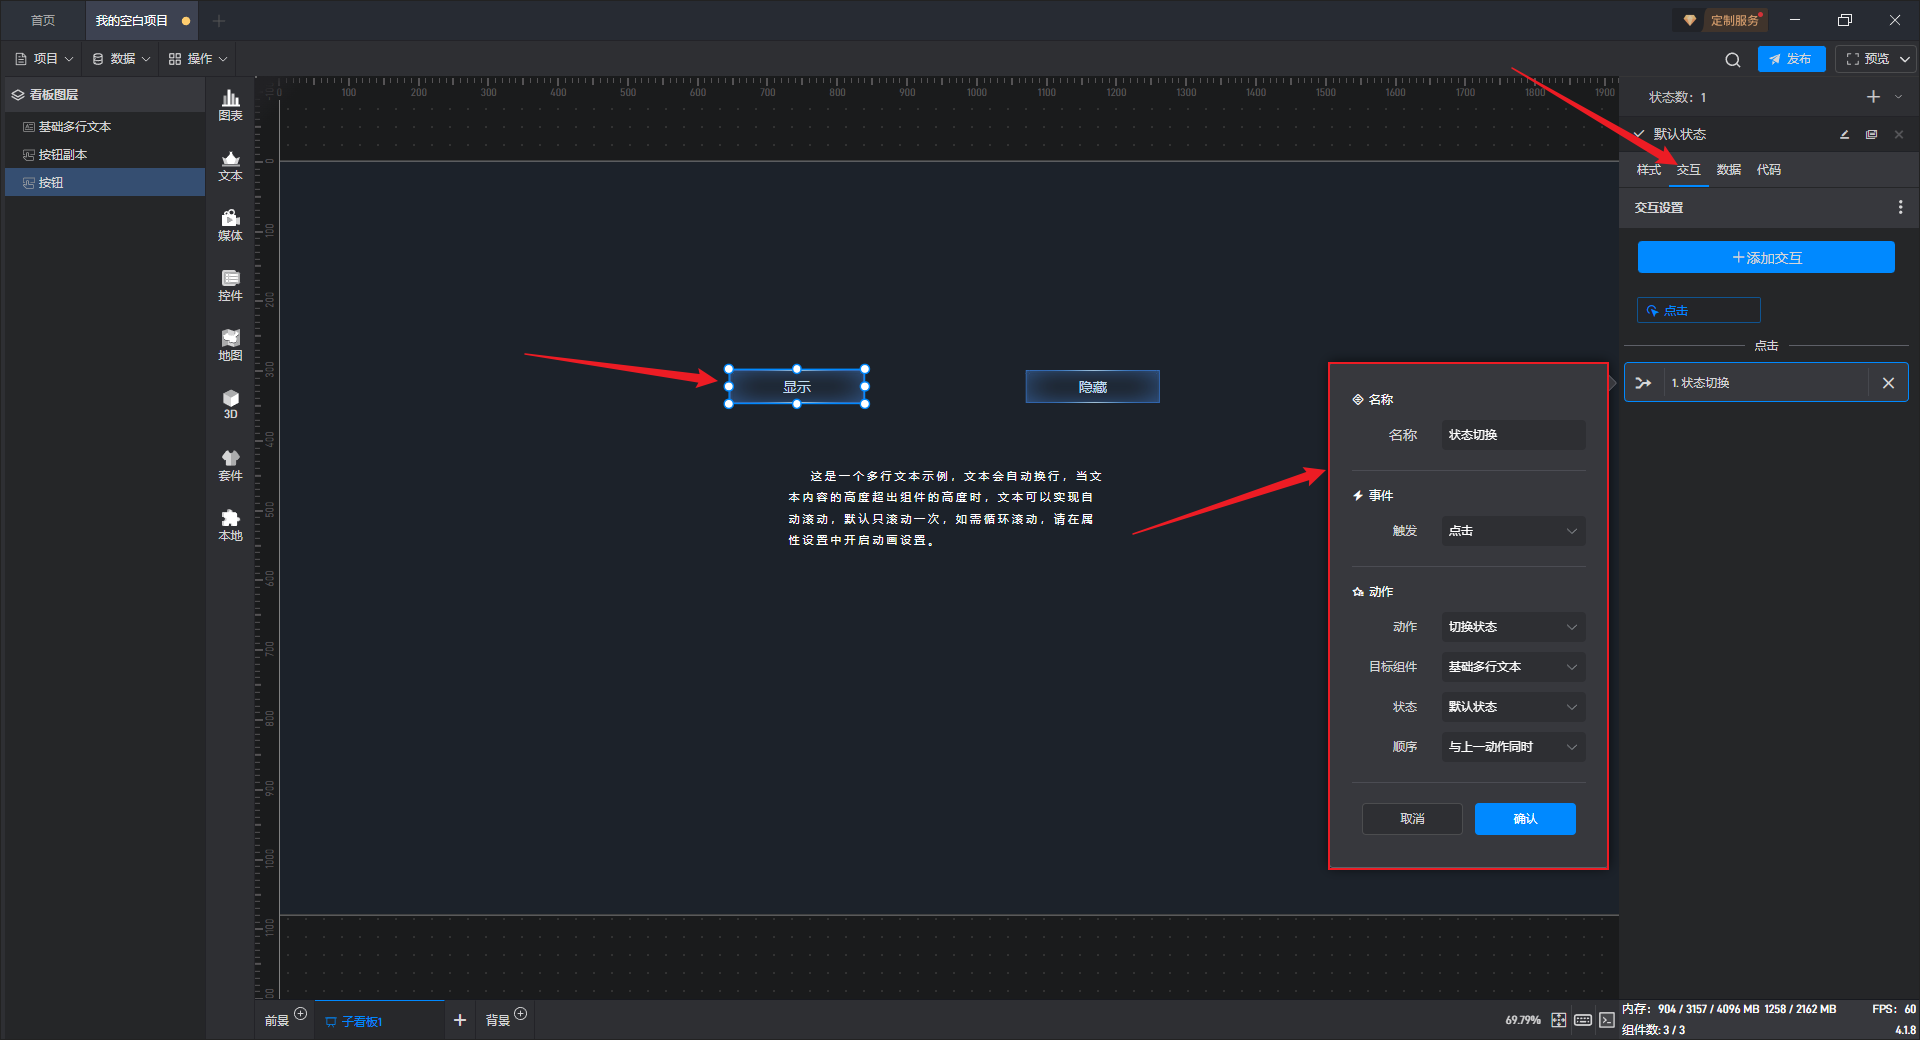Open the 本地 local component category

[230, 526]
